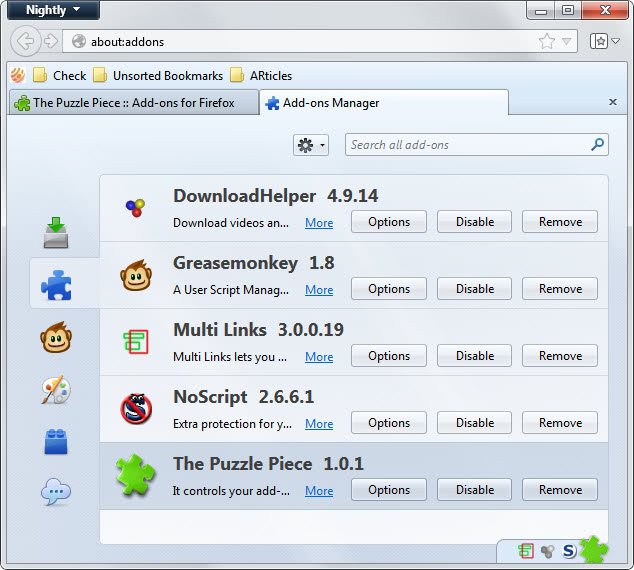Screen dimensions: 634x570
Task: Click the grey DownloadHelper icon in add-on bar
Action: (x=548, y=551)
